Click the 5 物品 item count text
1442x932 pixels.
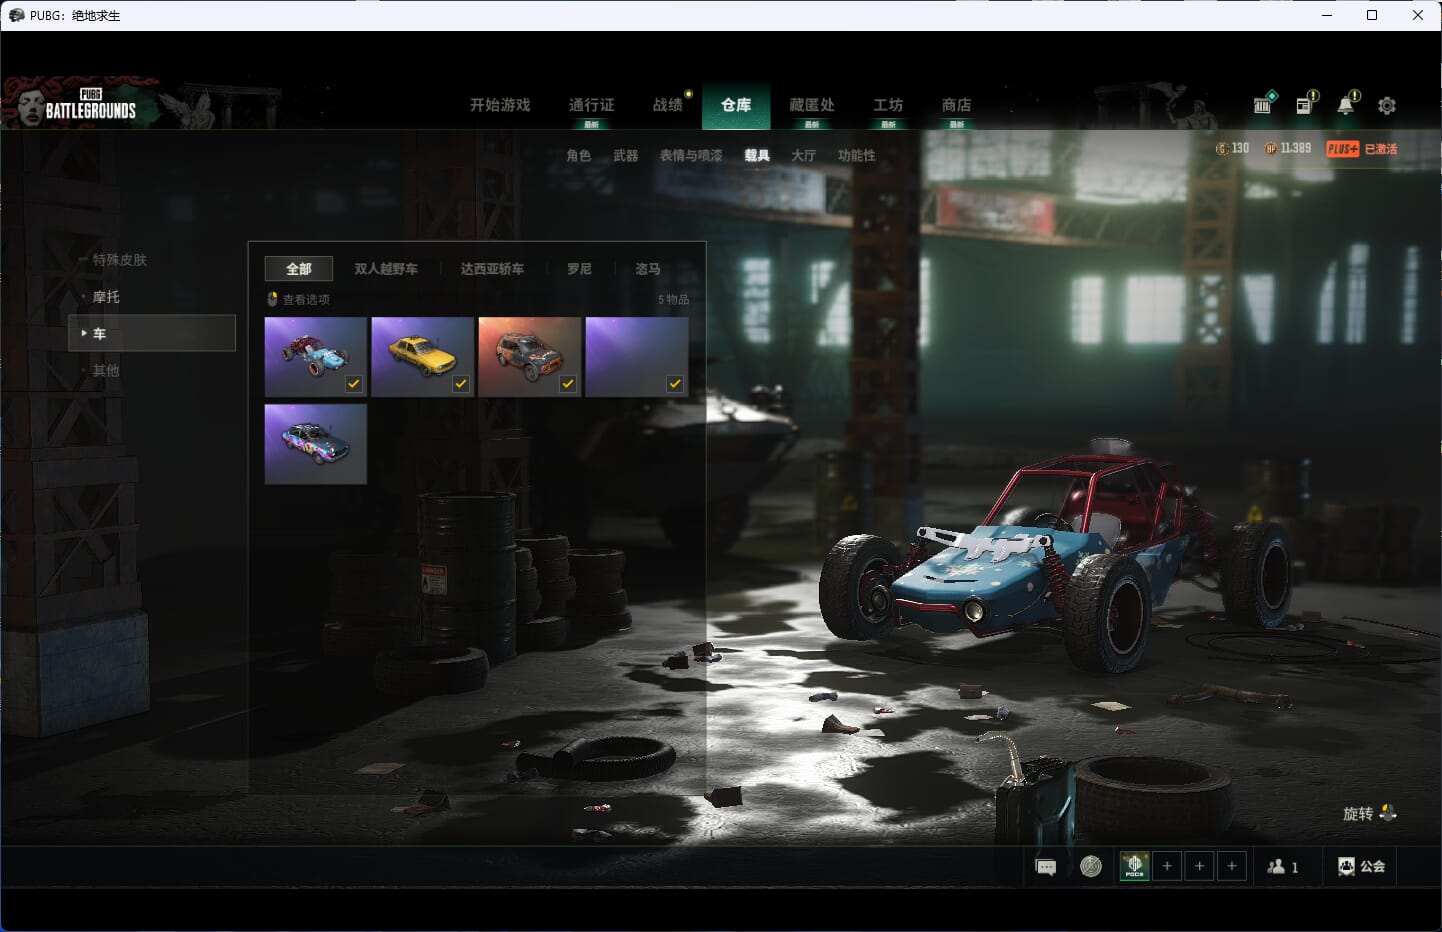click(x=673, y=299)
